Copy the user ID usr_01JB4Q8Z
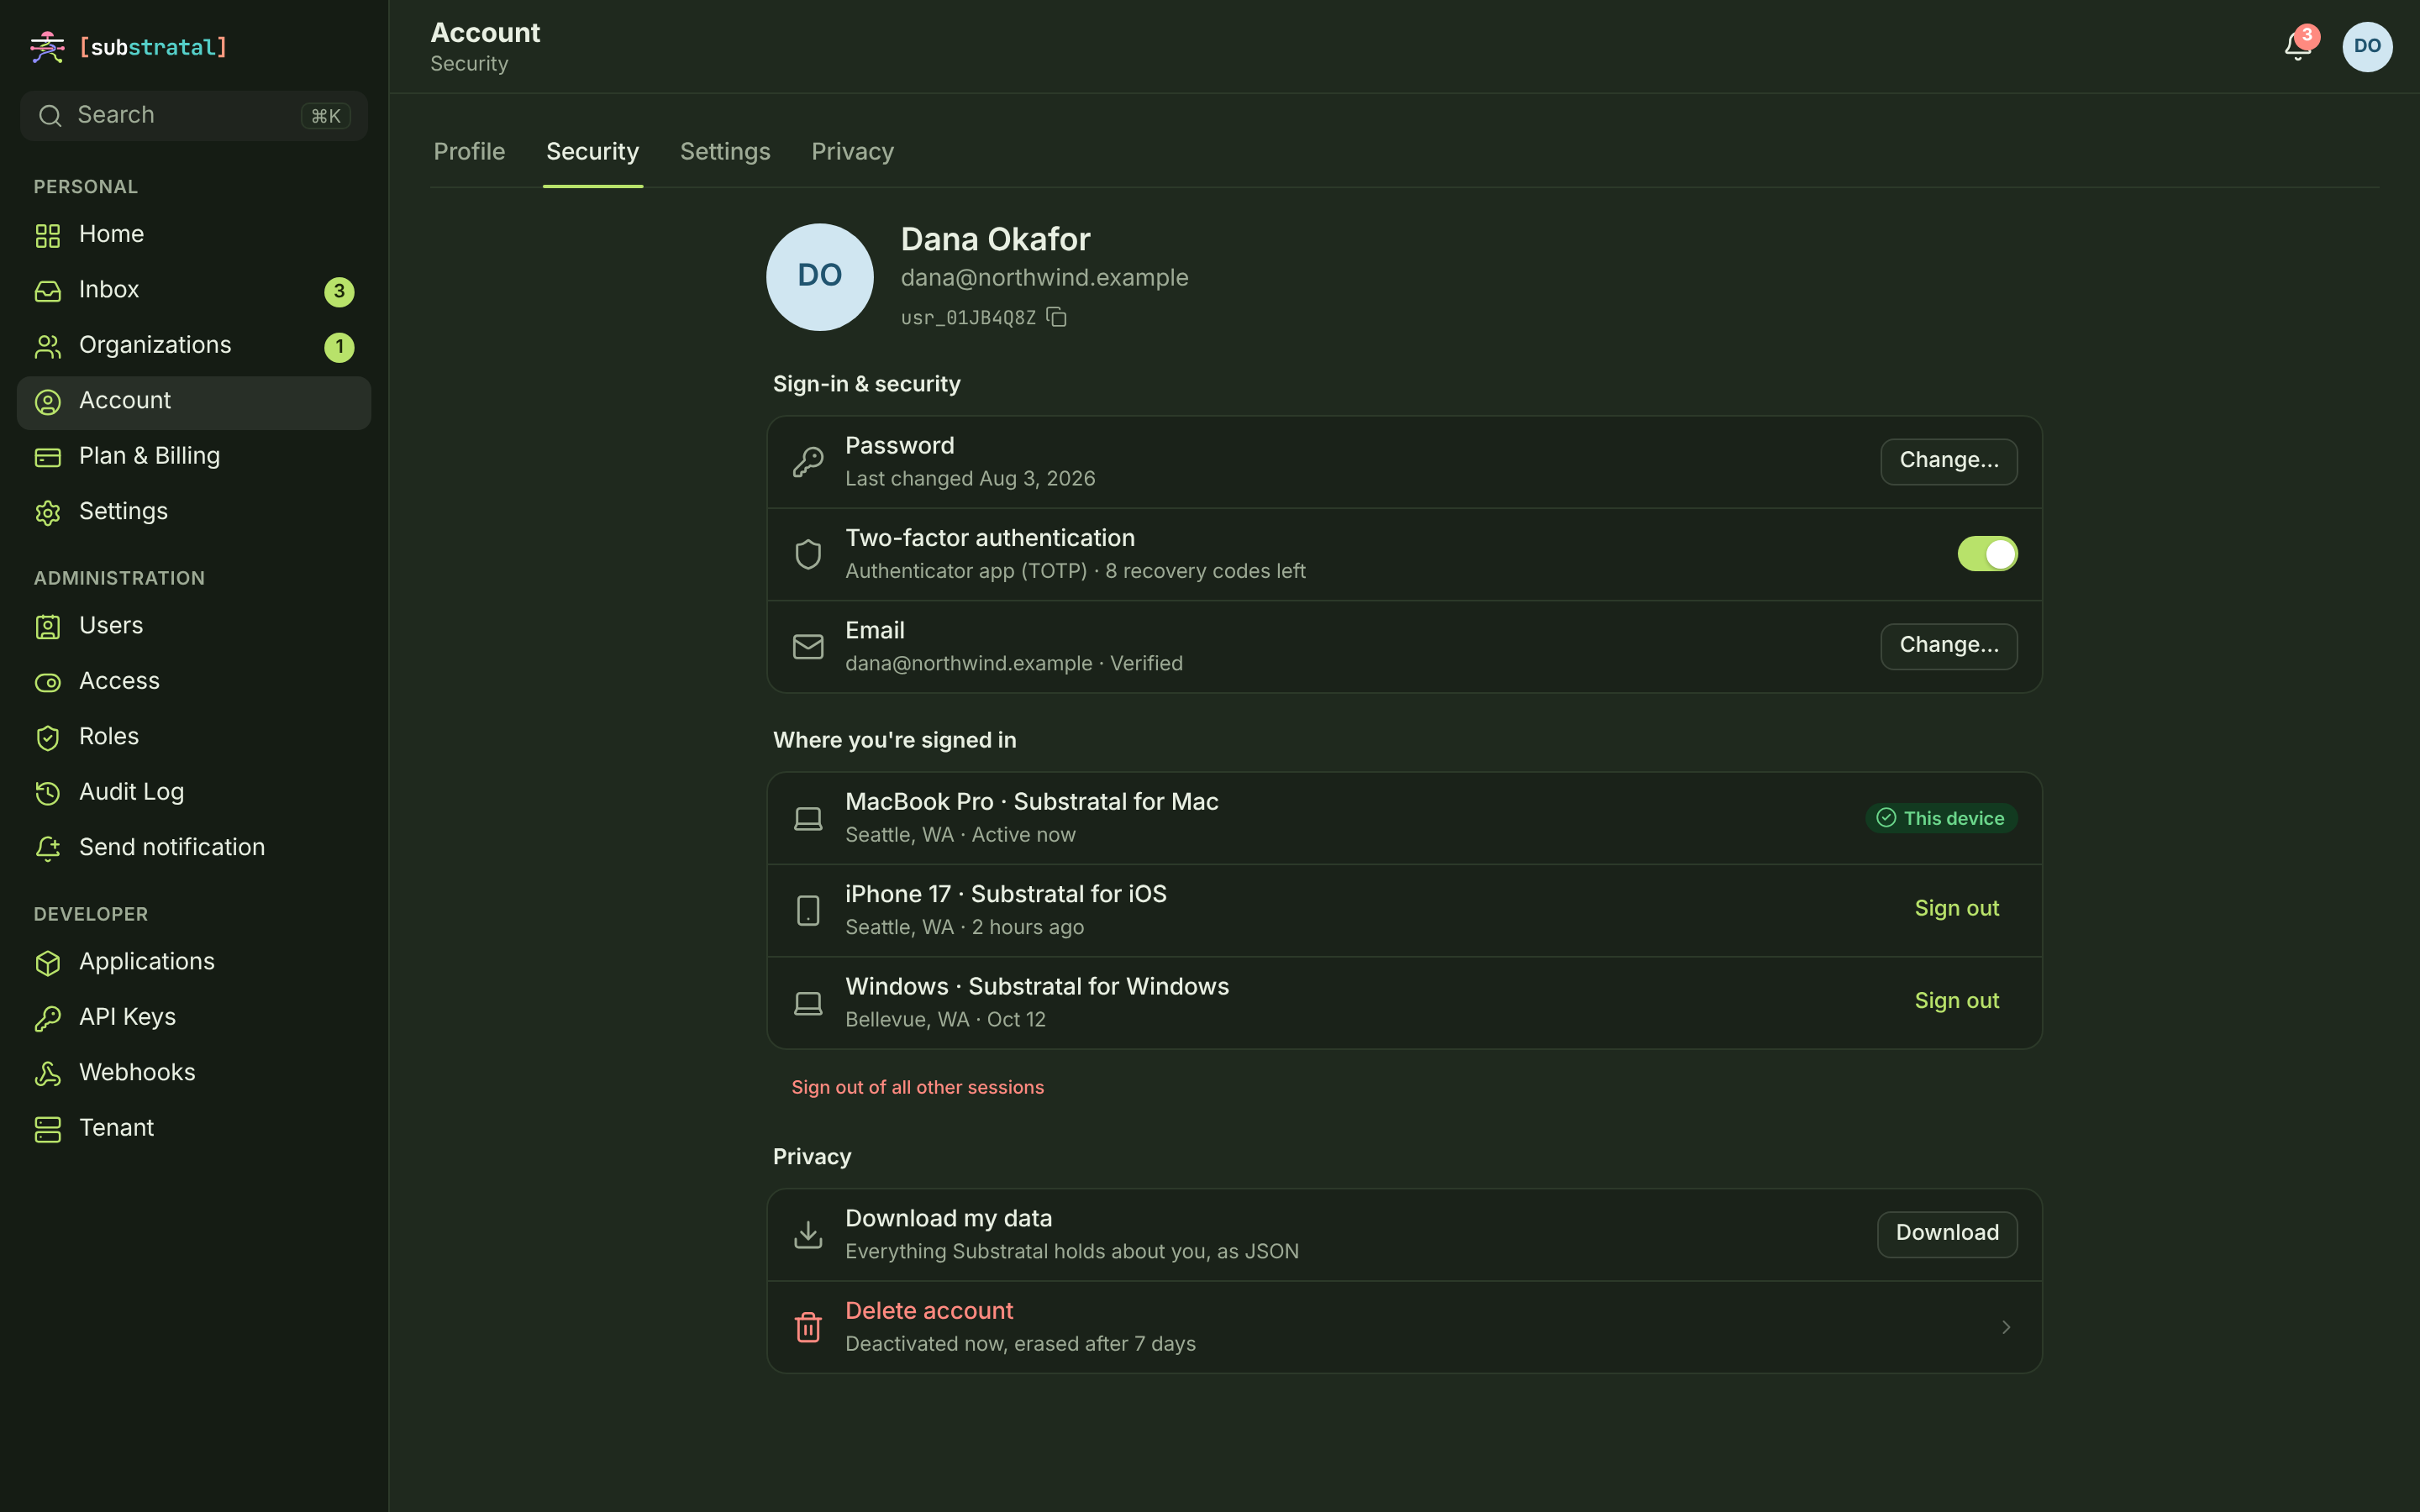2420x1512 pixels. pyautogui.click(x=1056, y=317)
